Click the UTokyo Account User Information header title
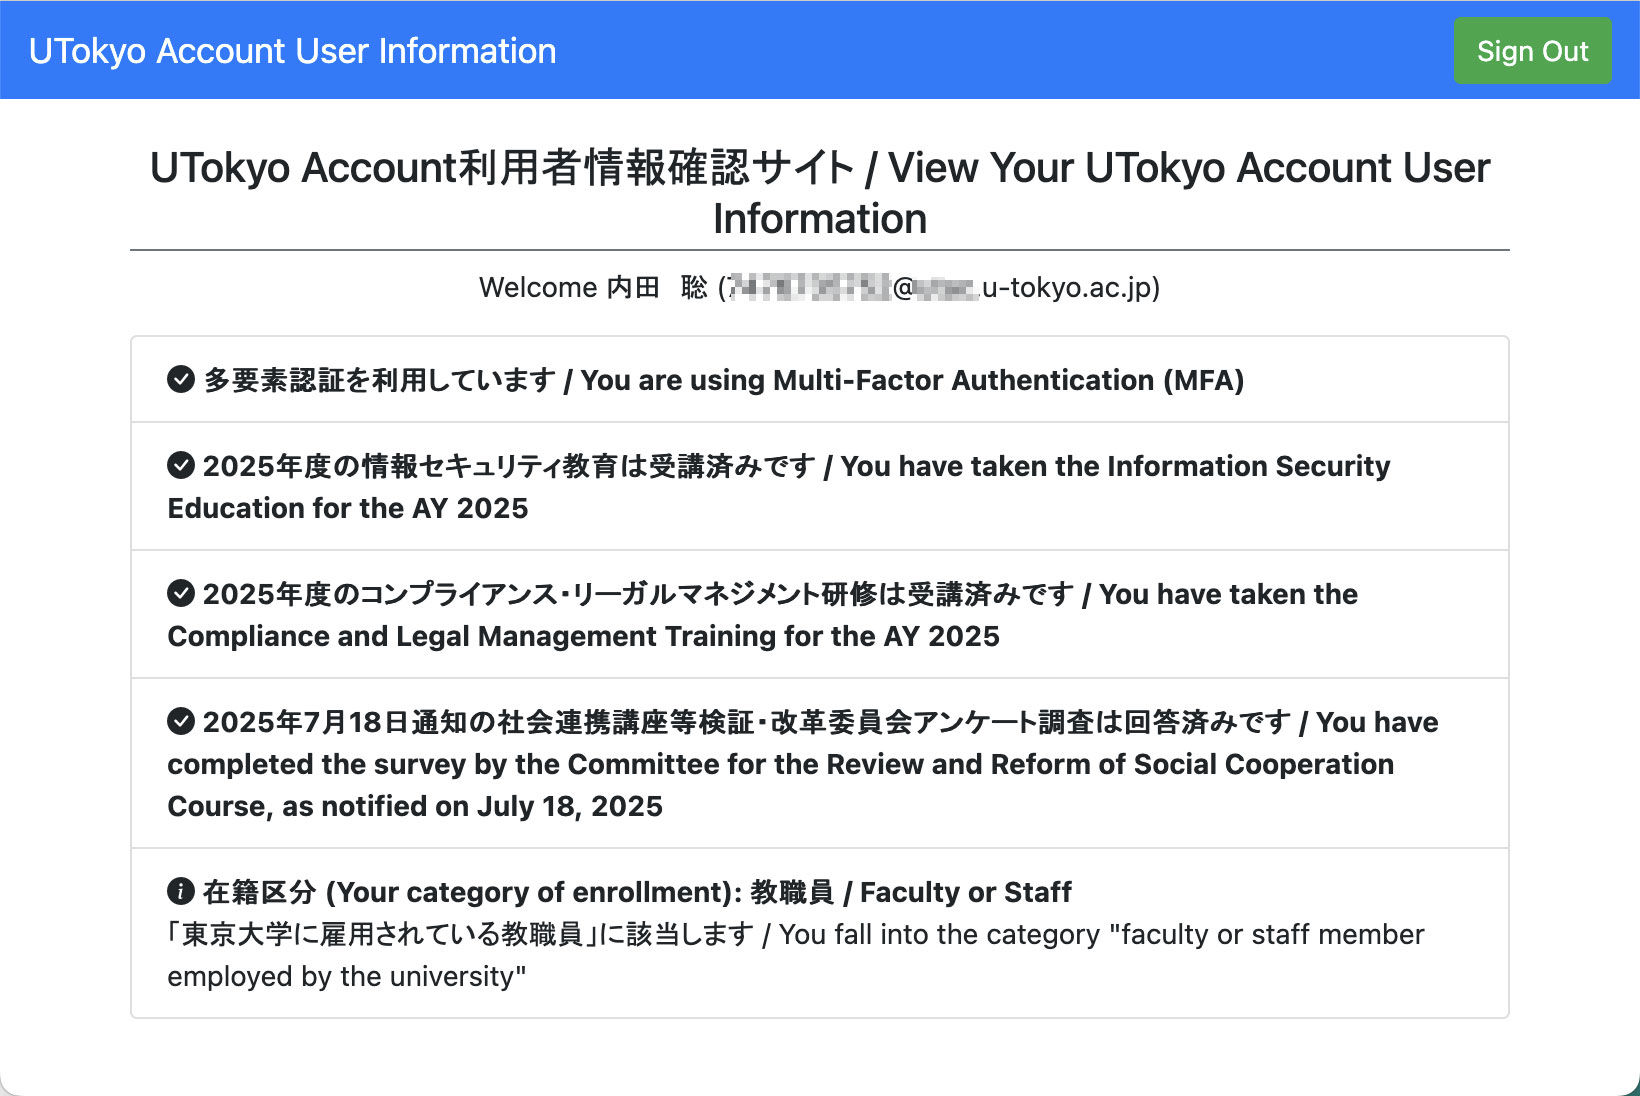Image resolution: width=1640 pixels, height=1096 pixels. (293, 51)
